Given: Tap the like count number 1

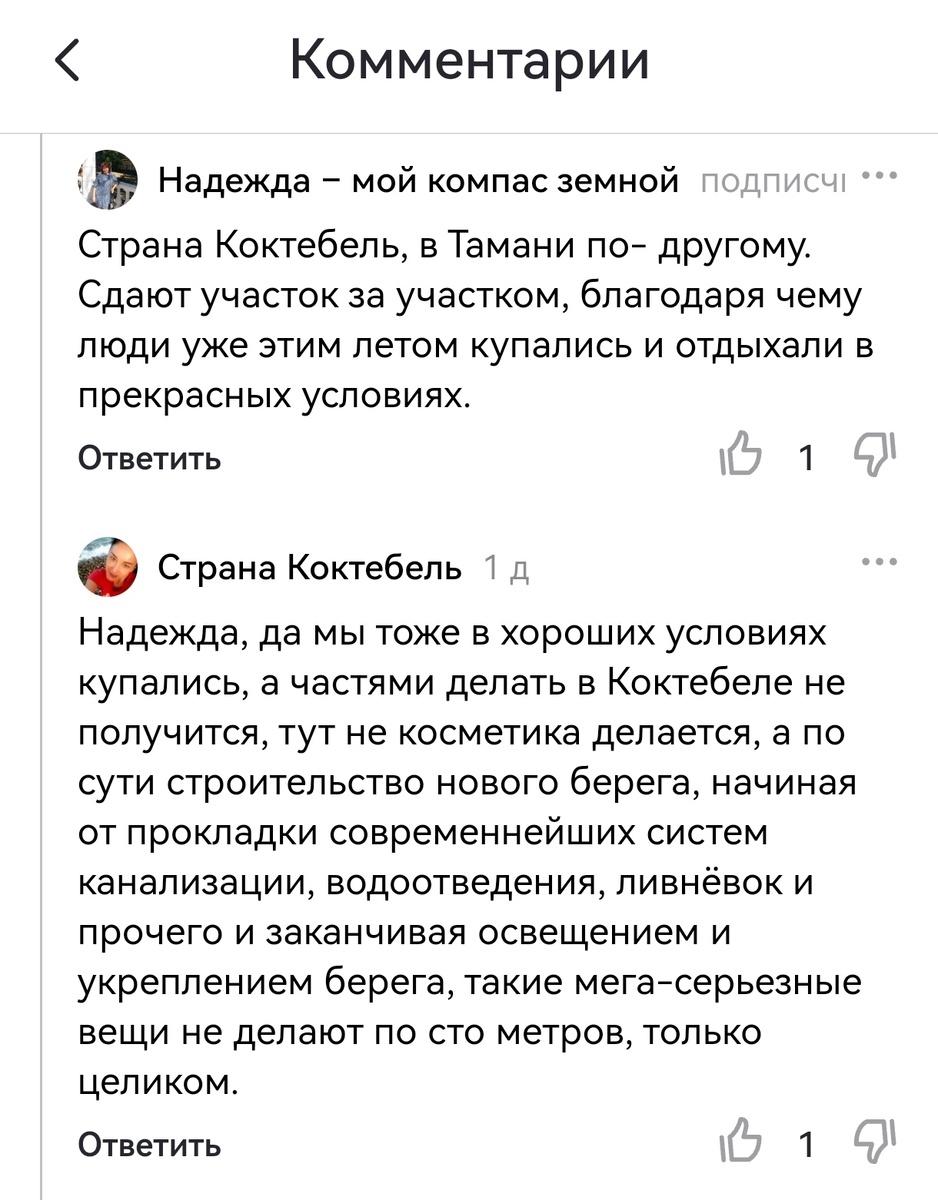Looking at the screenshot, I should pos(806,457).
